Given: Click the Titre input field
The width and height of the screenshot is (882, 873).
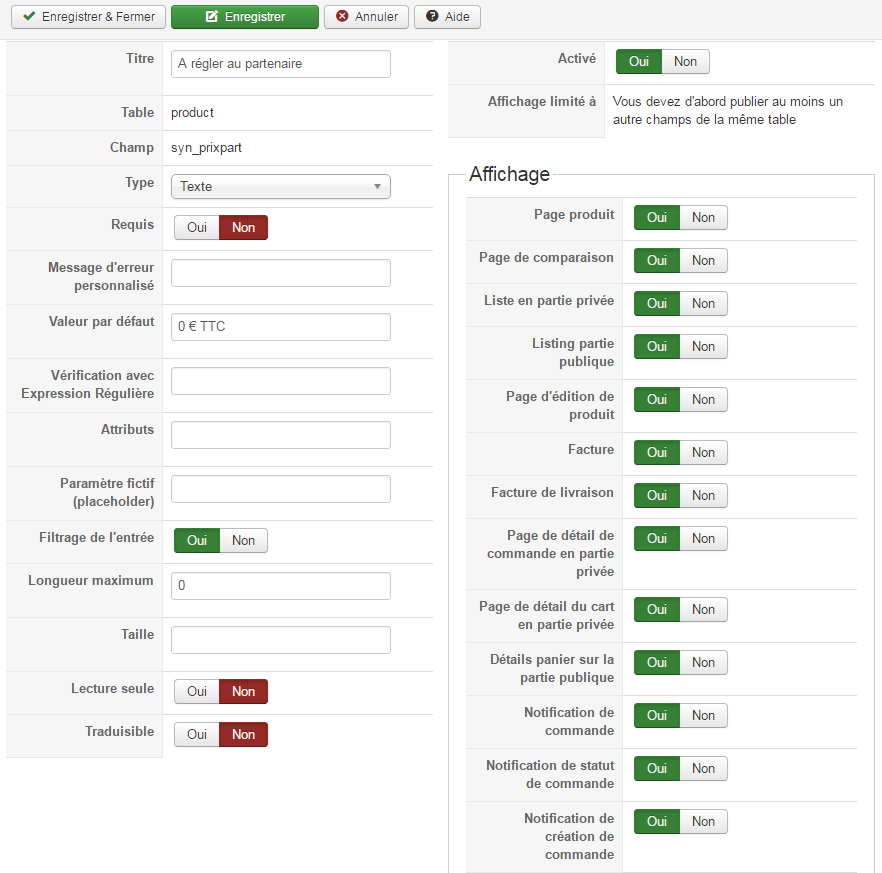Looking at the screenshot, I should [280, 63].
